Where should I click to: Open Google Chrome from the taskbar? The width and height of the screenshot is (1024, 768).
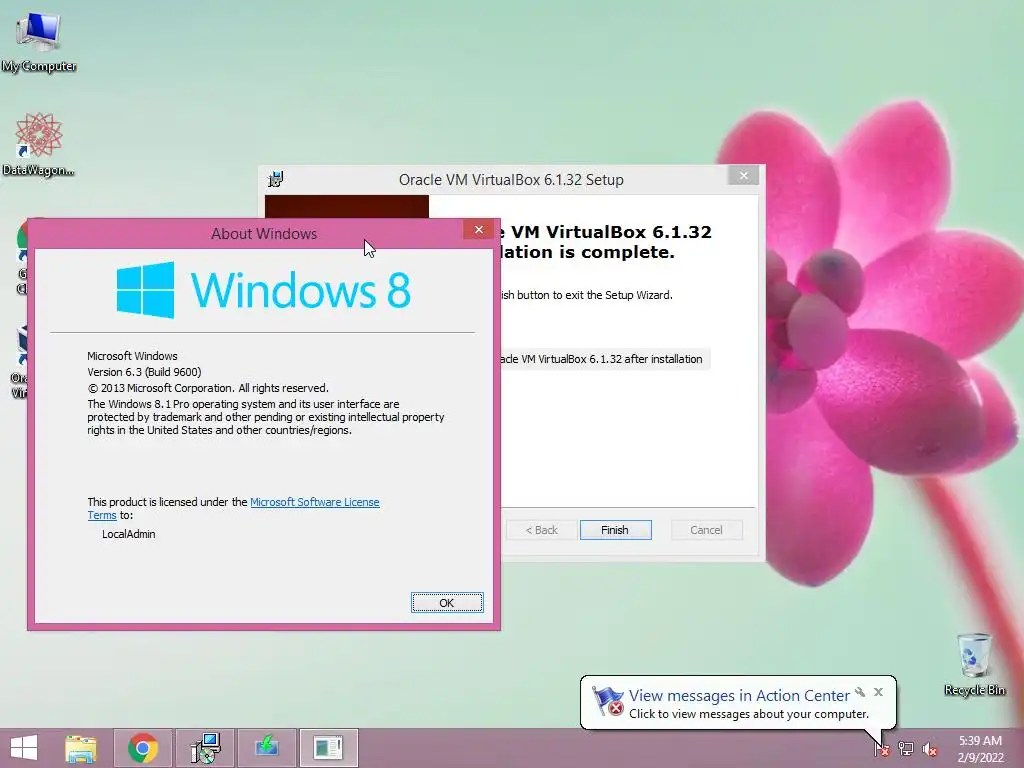tap(143, 748)
